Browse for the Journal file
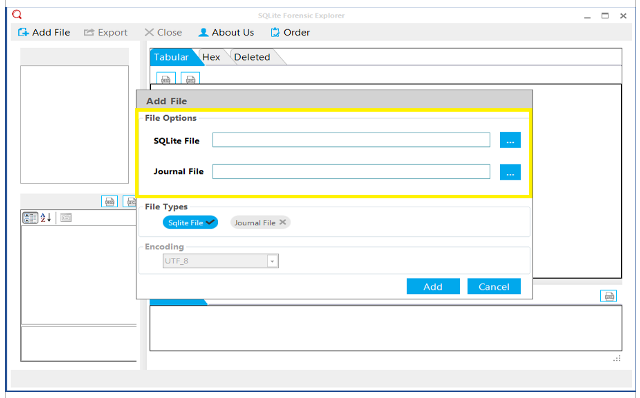This screenshot has height=398, width=640. click(x=510, y=172)
